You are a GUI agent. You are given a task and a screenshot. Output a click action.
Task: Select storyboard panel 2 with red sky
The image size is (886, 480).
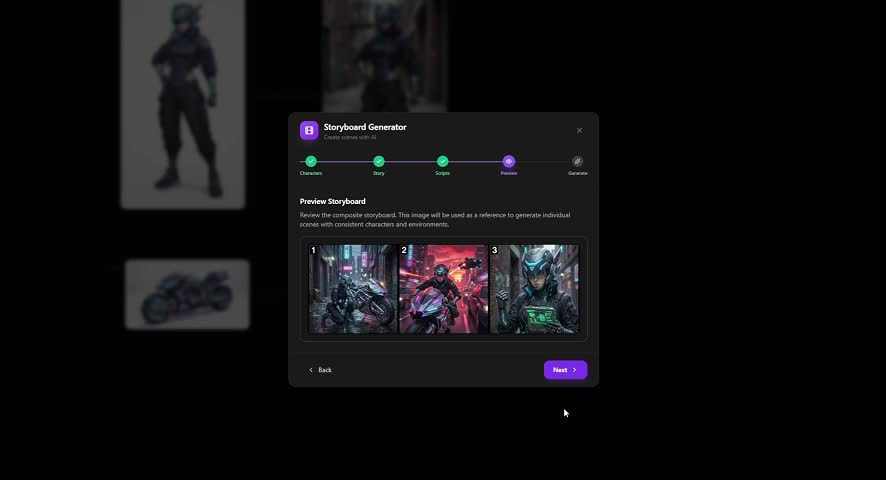pyautogui.click(x=443, y=289)
